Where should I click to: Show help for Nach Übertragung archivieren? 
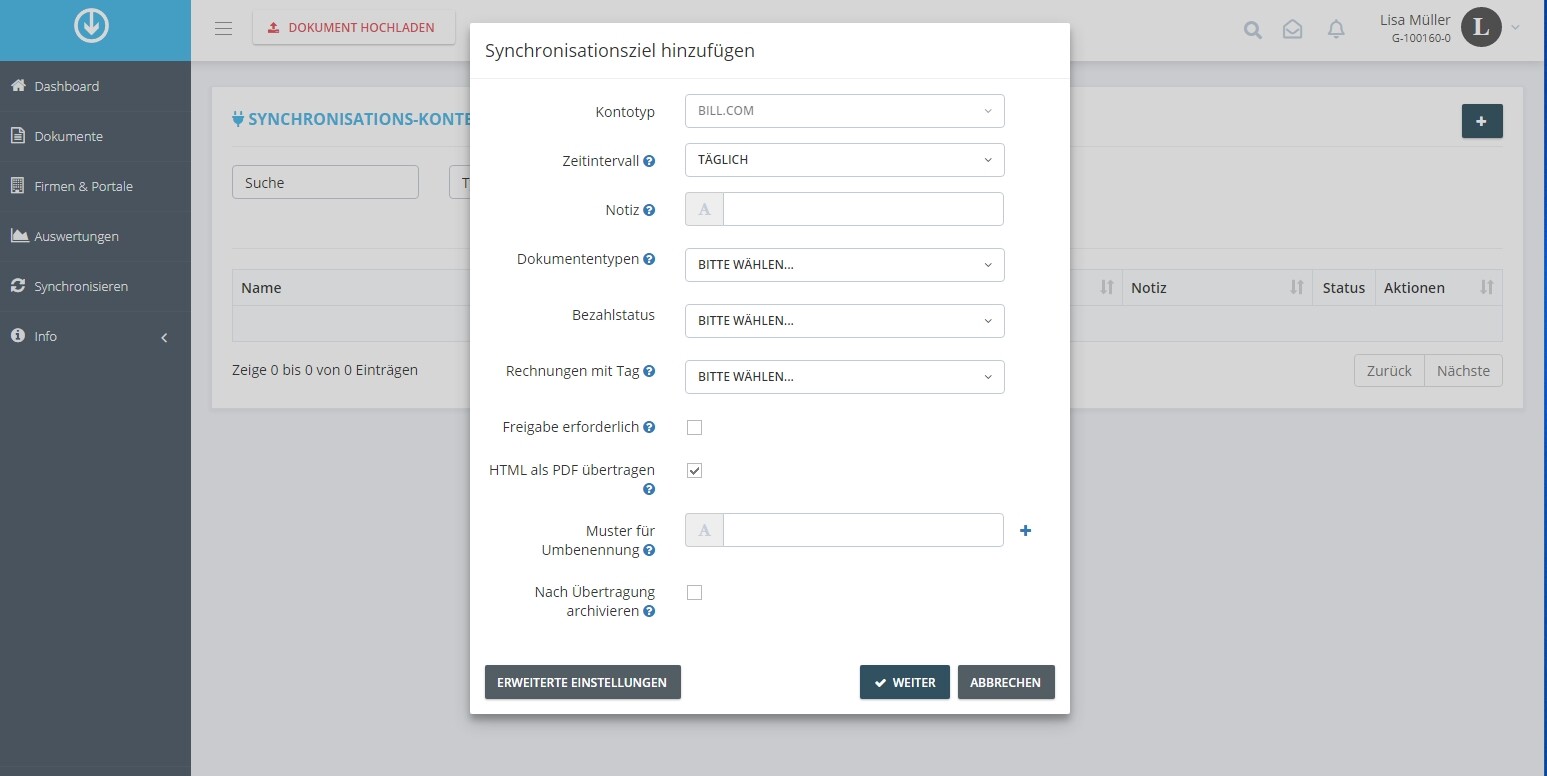coord(649,612)
